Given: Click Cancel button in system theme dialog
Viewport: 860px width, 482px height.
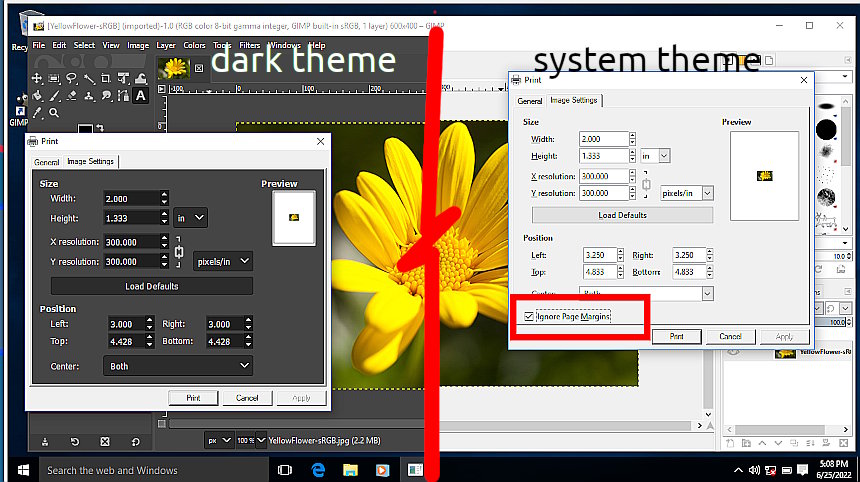Looking at the screenshot, I should click(731, 337).
